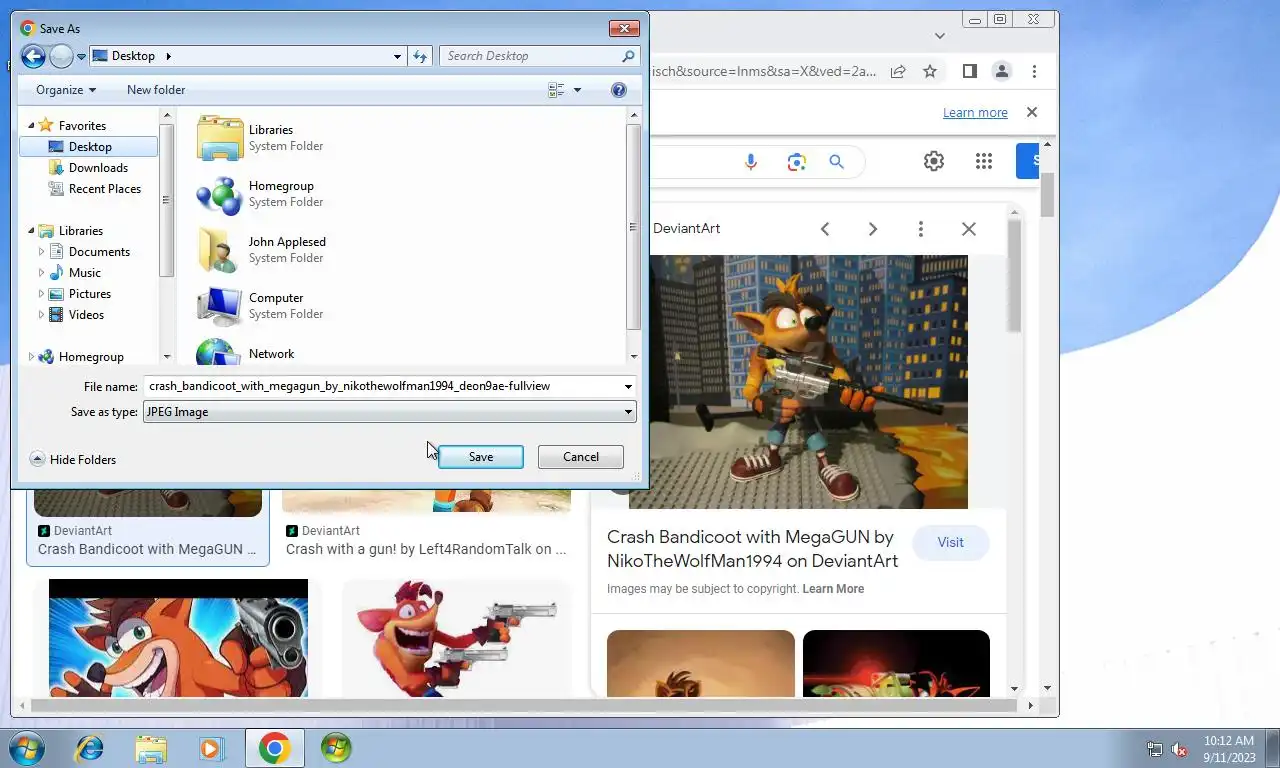
Task: Click the search magnifier in Save As dialog
Action: coord(628,56)
